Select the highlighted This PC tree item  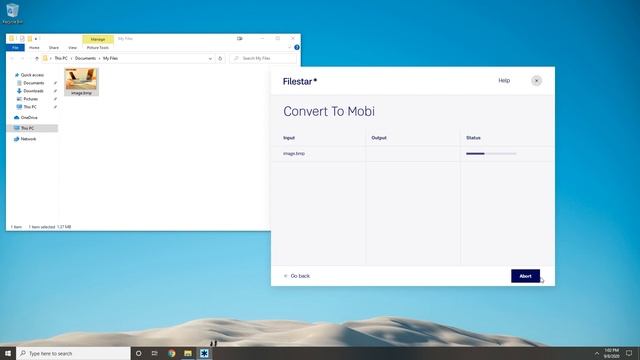(32, 128)
